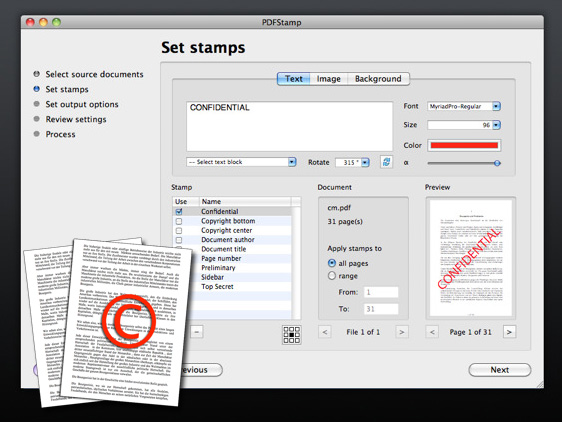Screen dimensions: 562x422
Task: Go to next file arrow
Action: (402, 332)
